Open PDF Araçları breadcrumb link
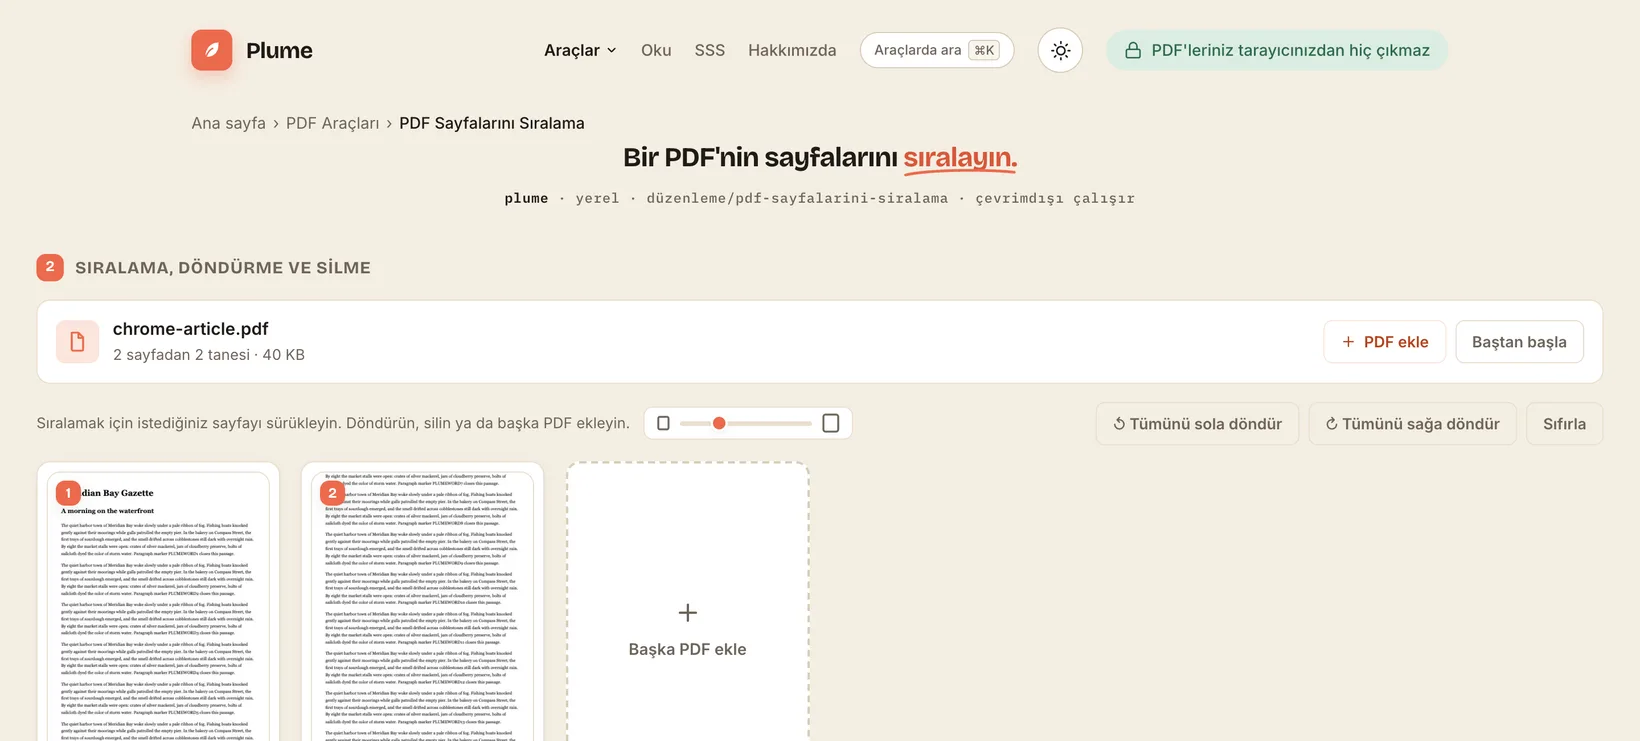Screen dimensions: 1640x741 pos(332,123)
